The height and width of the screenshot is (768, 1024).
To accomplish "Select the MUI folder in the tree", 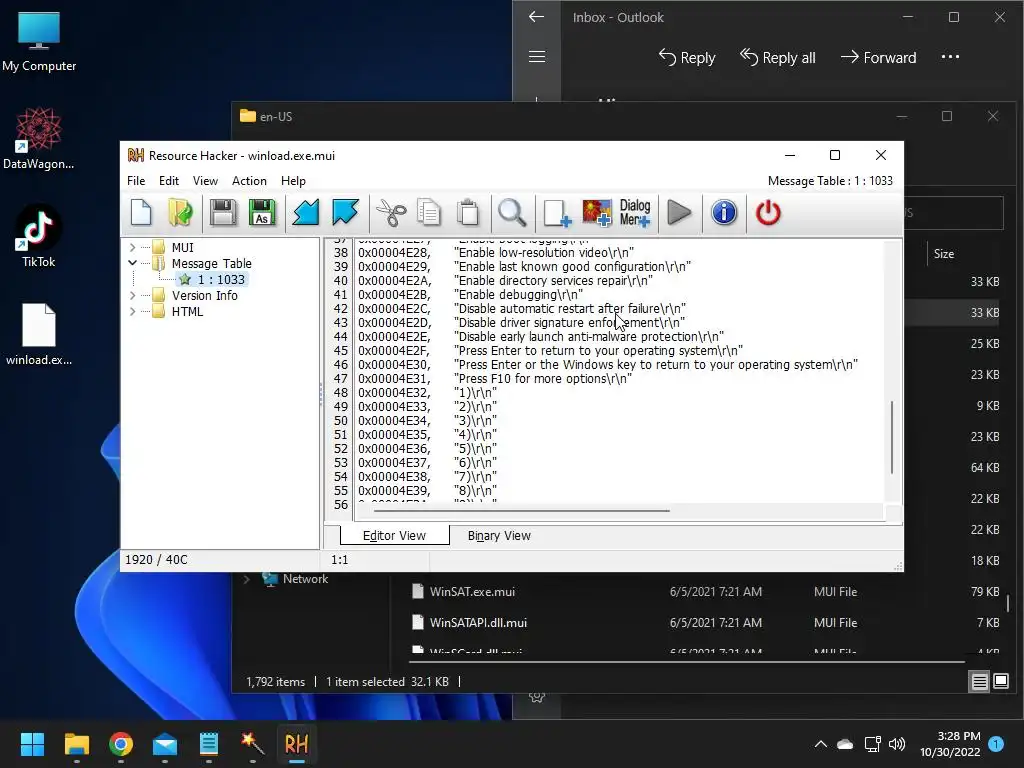I will click(182, 248).
